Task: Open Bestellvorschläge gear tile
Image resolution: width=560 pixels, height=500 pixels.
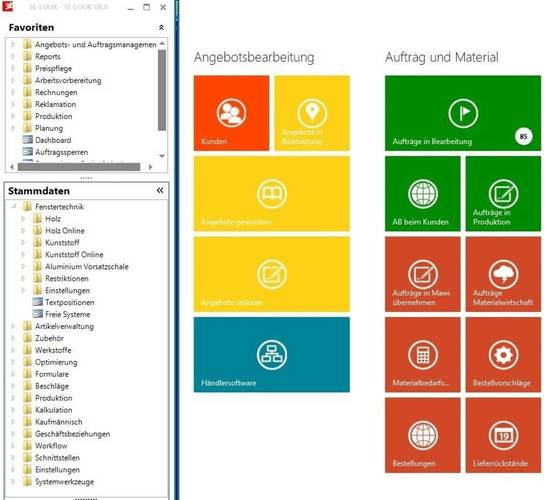Action: click(x=503, y=355)
